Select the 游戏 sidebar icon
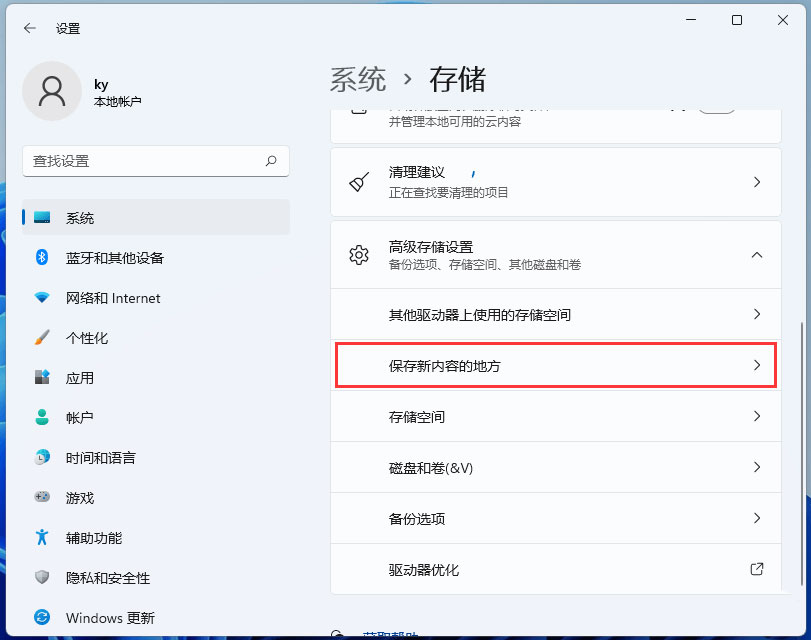 point(42,498)
